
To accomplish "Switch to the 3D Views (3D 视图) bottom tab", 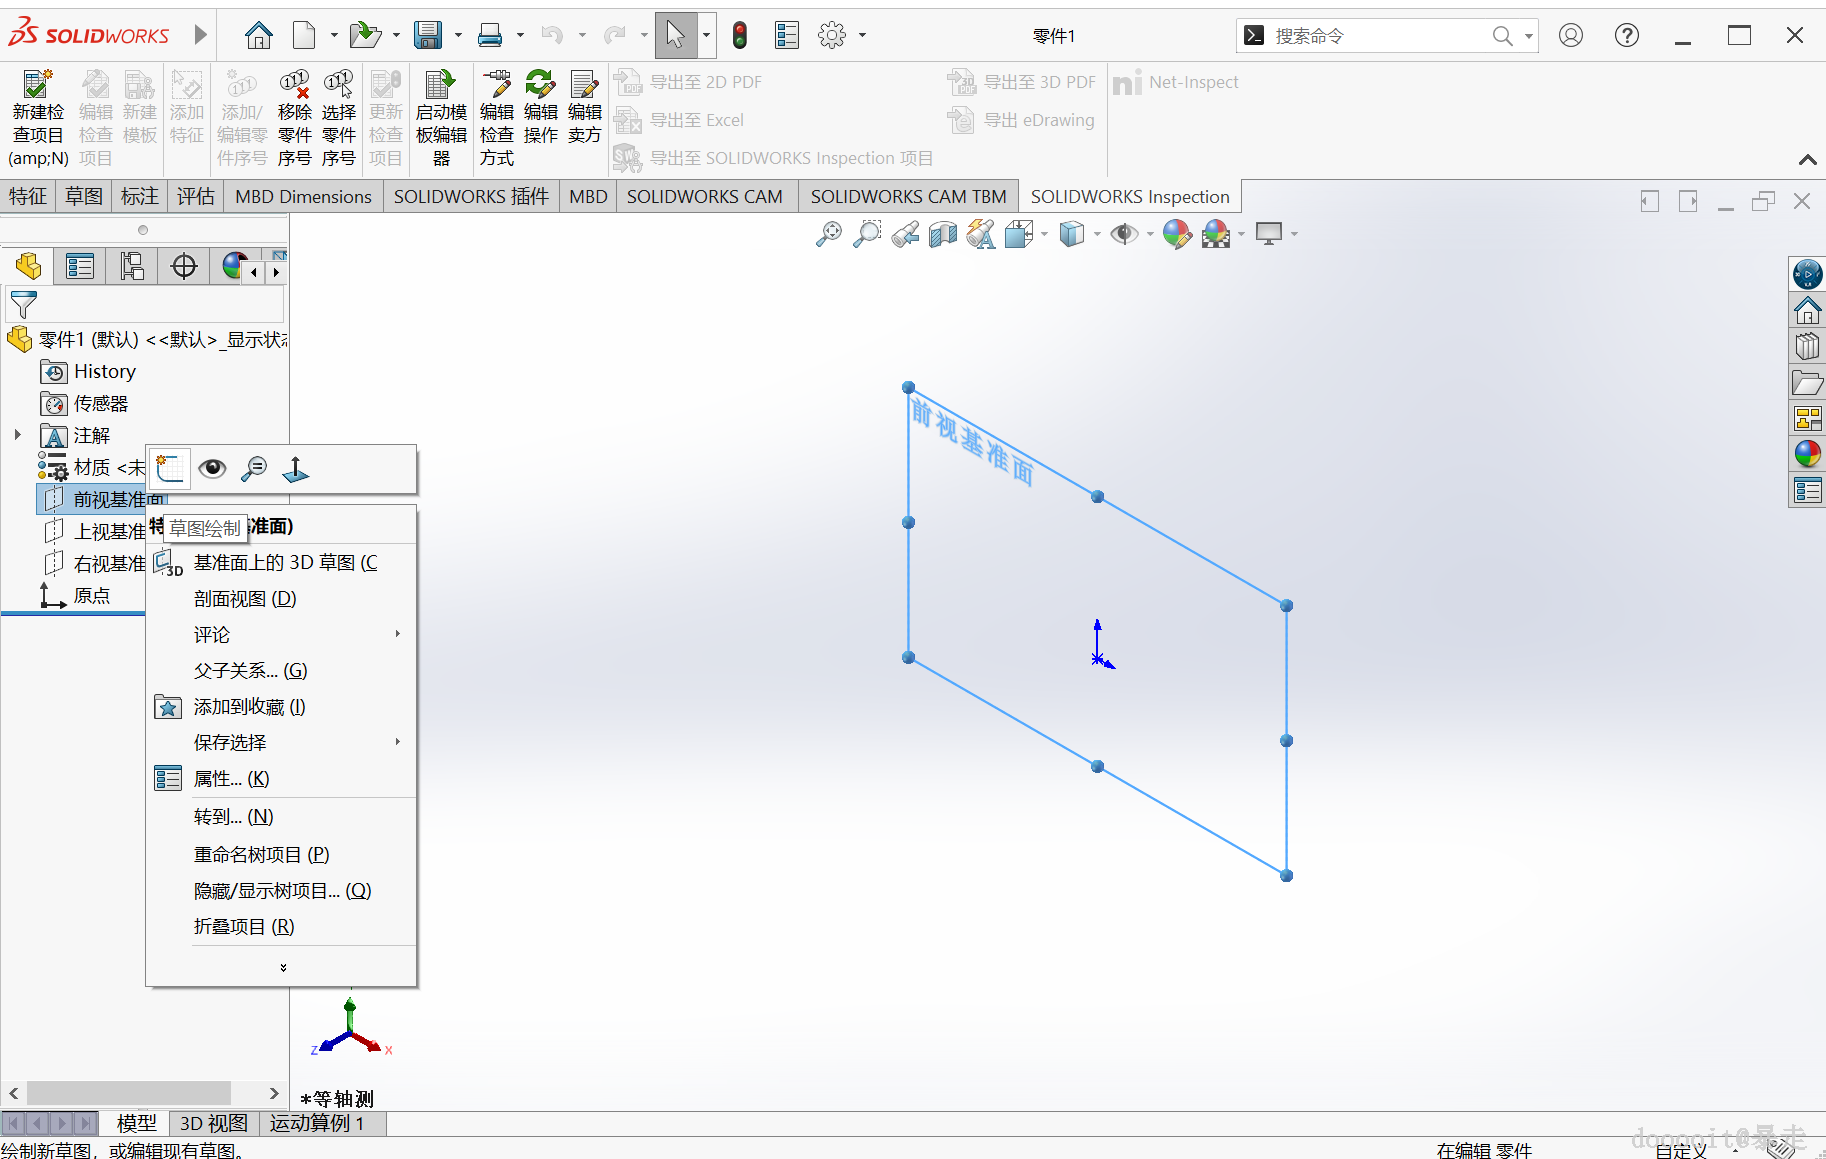I will pos(214,1123).
